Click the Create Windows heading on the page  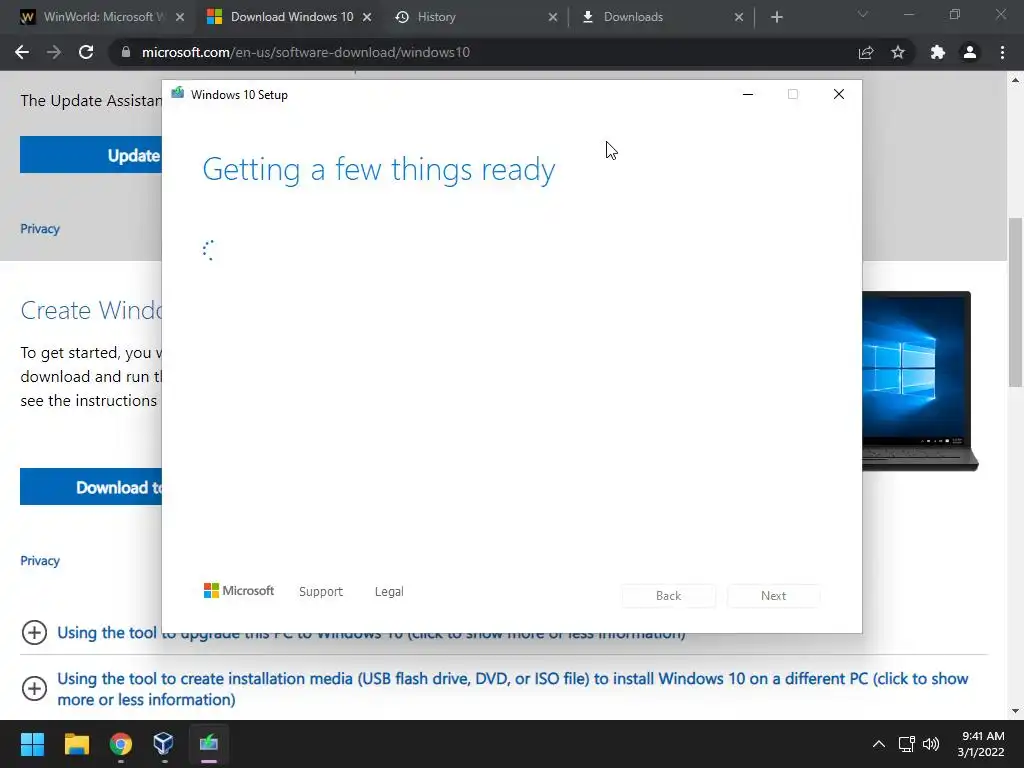click(x=91, y=310)
